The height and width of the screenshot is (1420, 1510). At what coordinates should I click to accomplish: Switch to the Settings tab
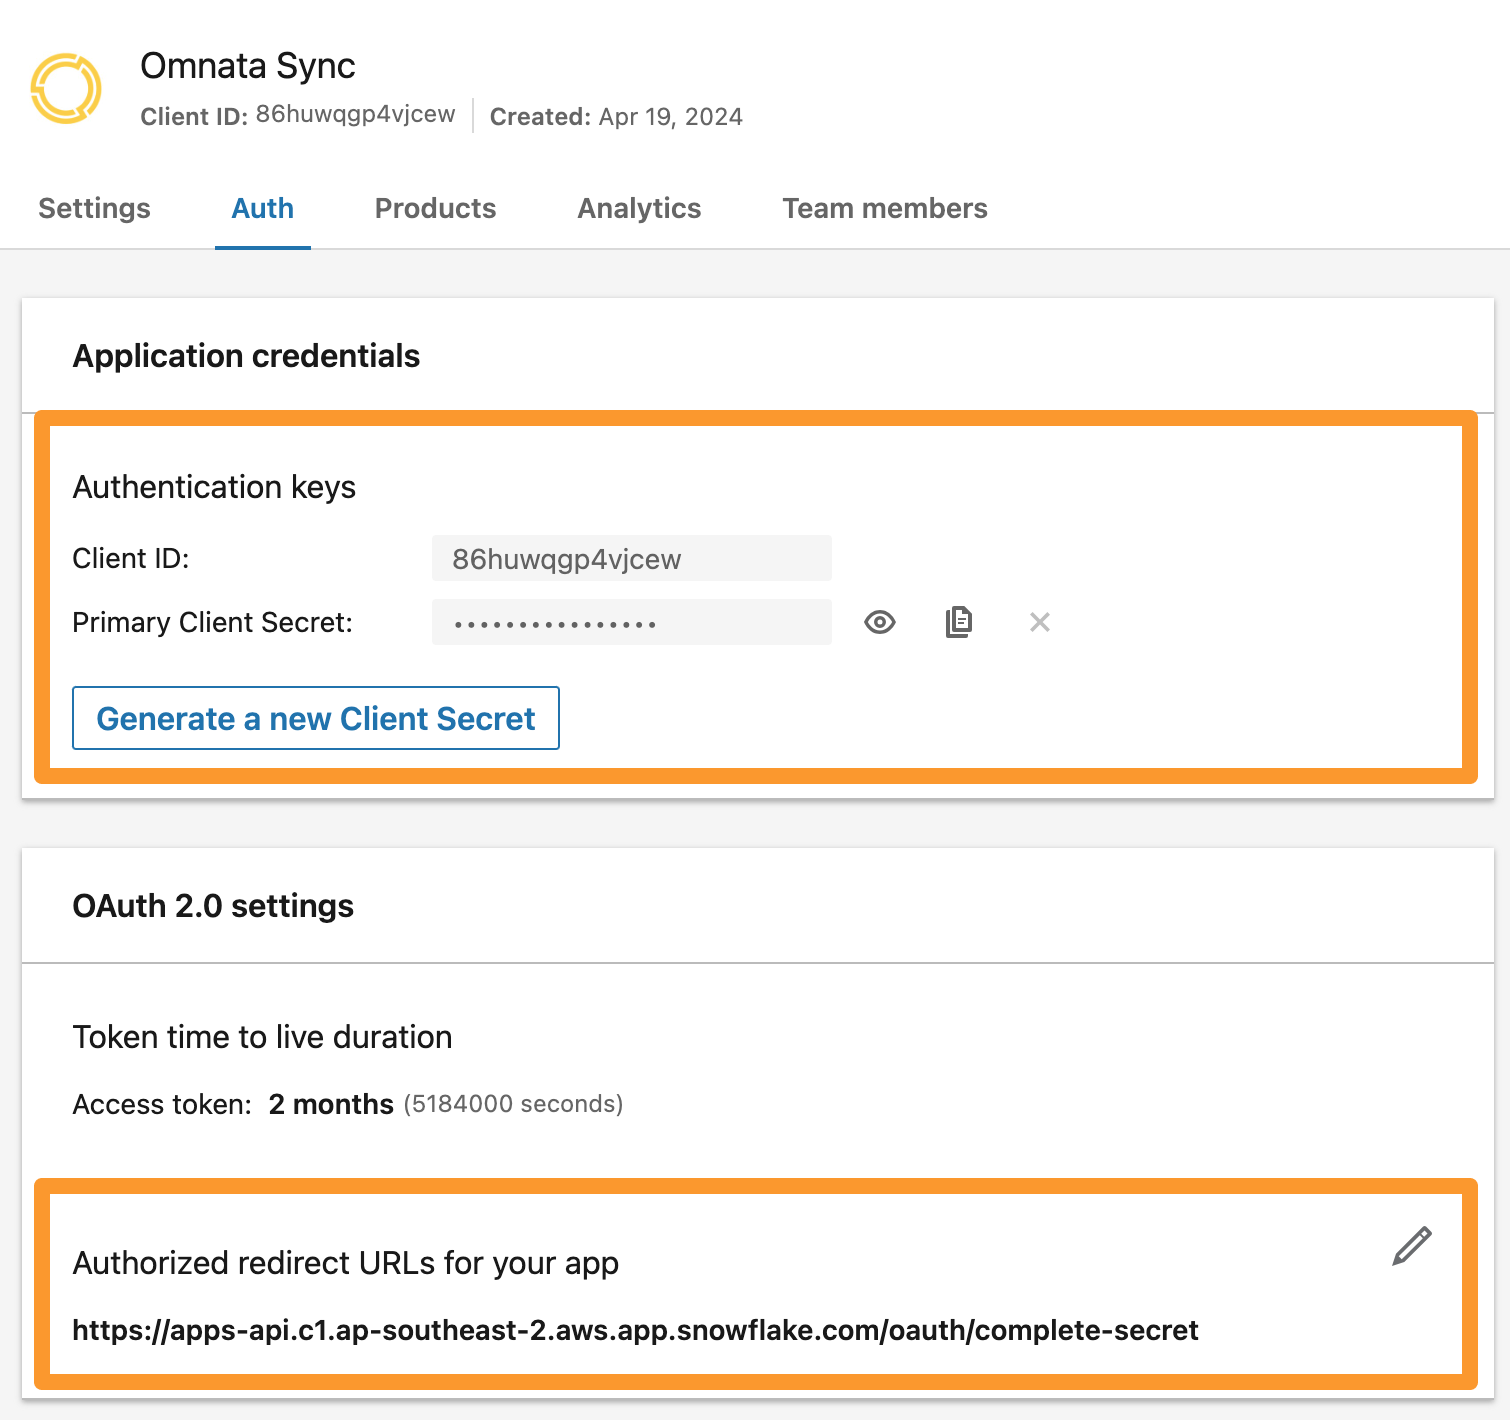pos(94,208)
